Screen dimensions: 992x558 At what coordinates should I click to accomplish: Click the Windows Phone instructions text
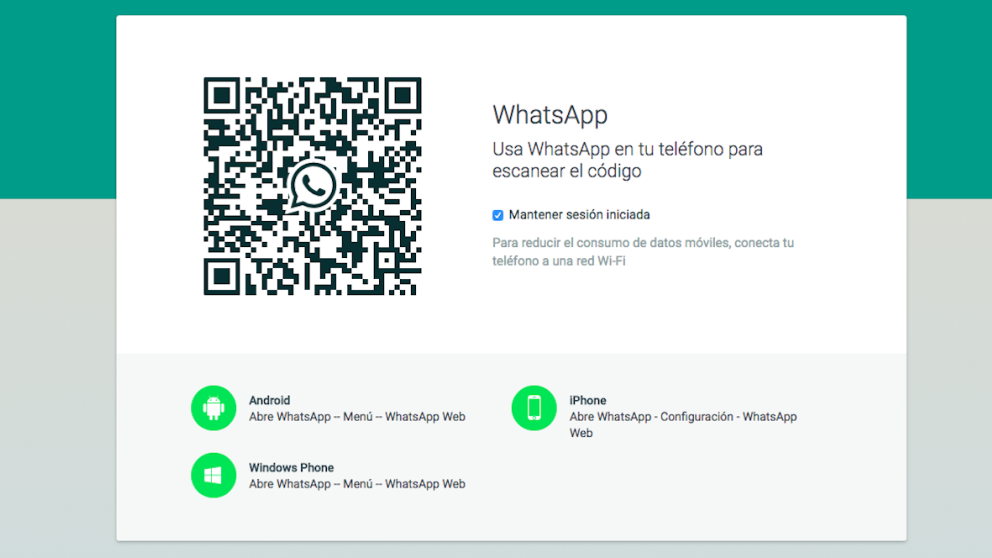point(357,484)
